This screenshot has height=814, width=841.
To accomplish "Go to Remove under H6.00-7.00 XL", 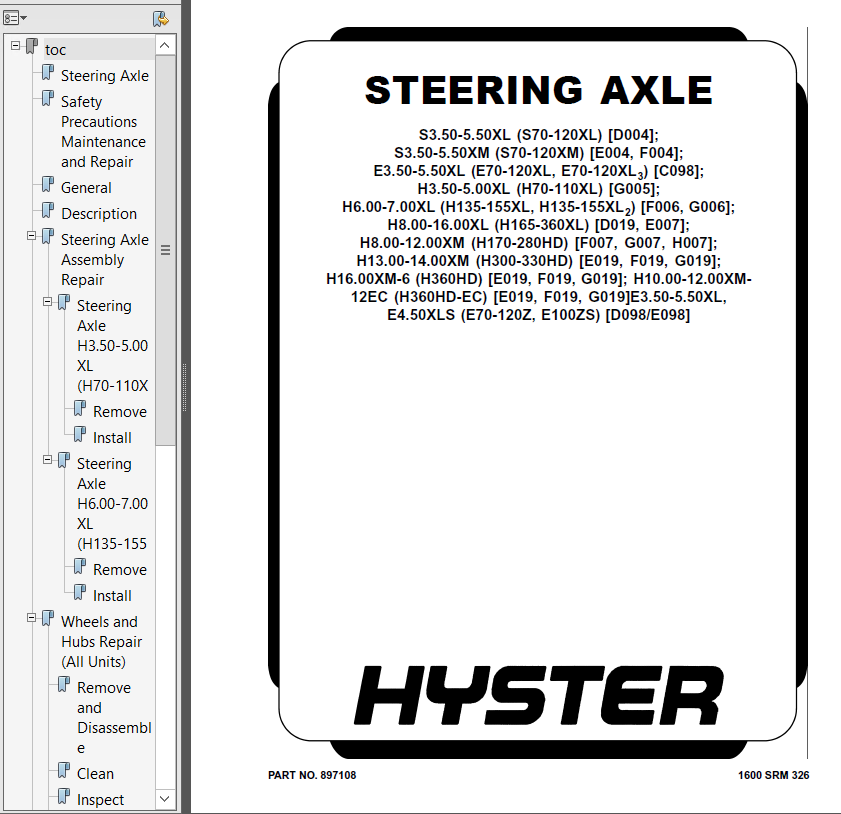I will (120, 569).
